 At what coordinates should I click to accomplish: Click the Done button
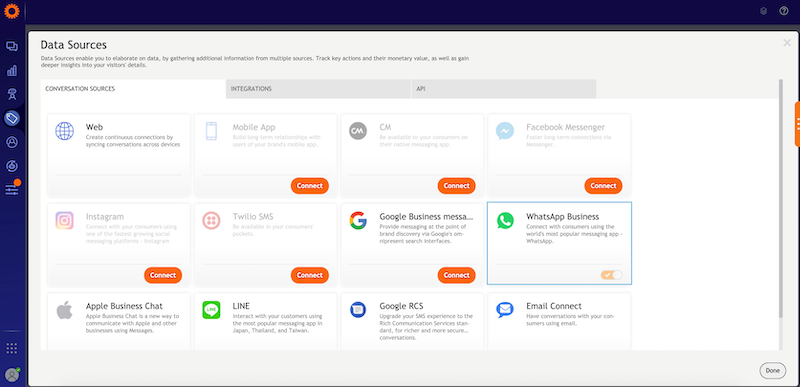772,371
